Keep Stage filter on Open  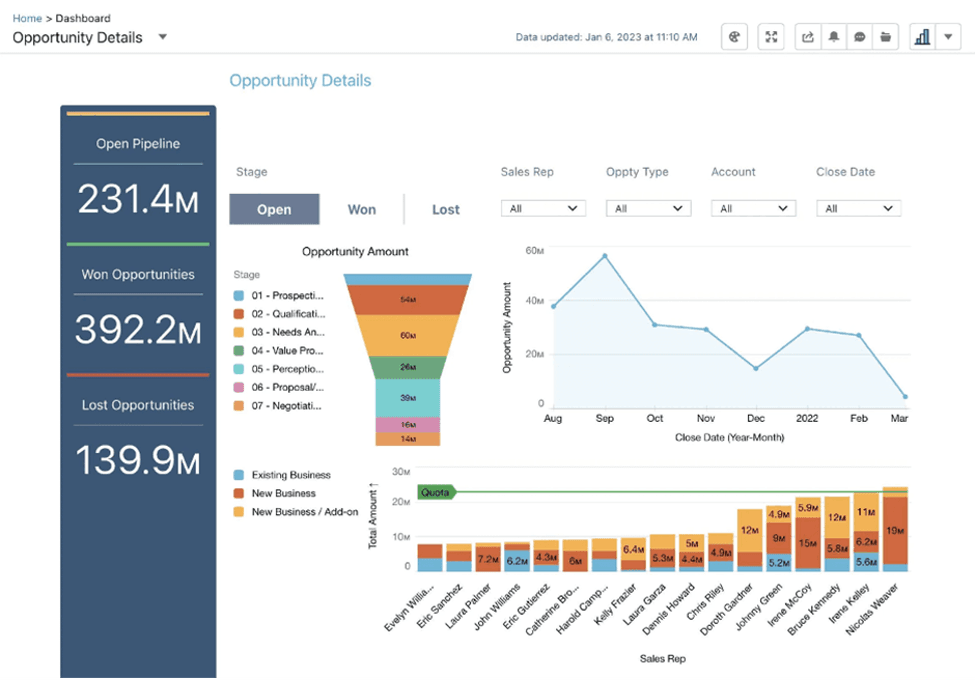274,209
